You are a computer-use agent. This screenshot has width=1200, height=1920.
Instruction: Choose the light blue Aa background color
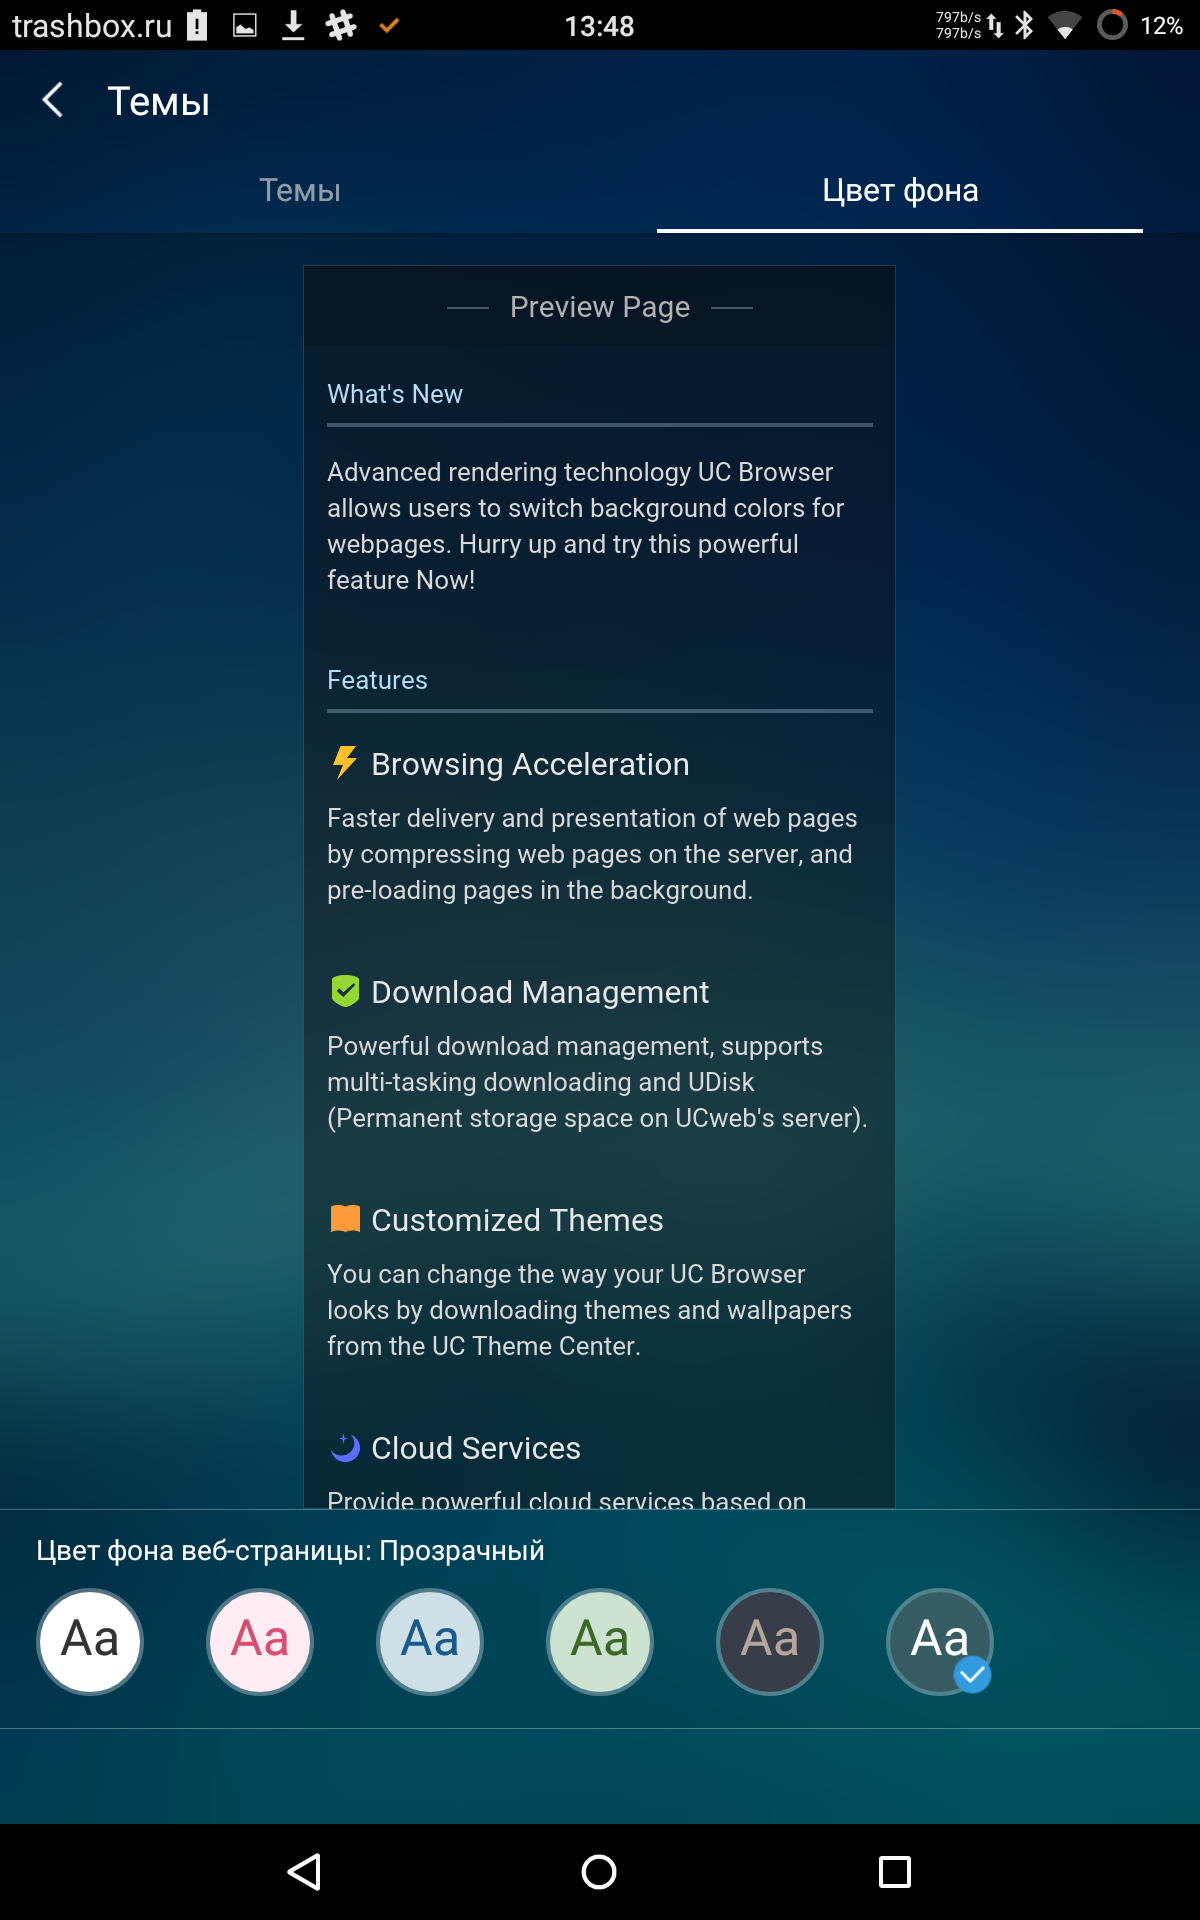point(430,1641)
